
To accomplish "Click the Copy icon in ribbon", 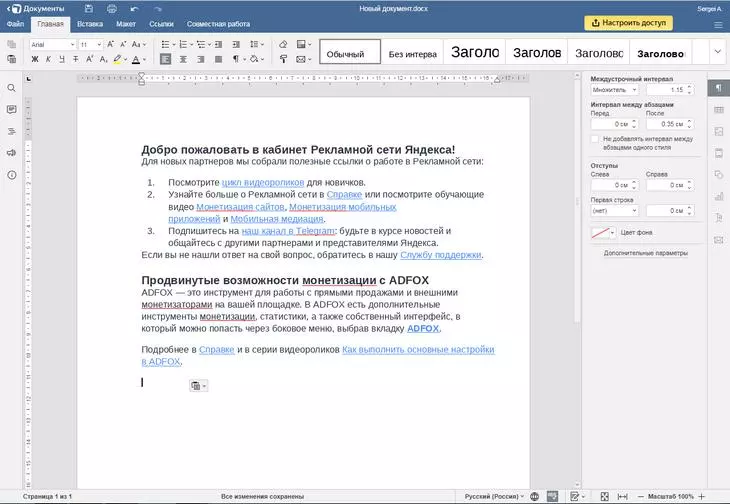I will [12, 44].
